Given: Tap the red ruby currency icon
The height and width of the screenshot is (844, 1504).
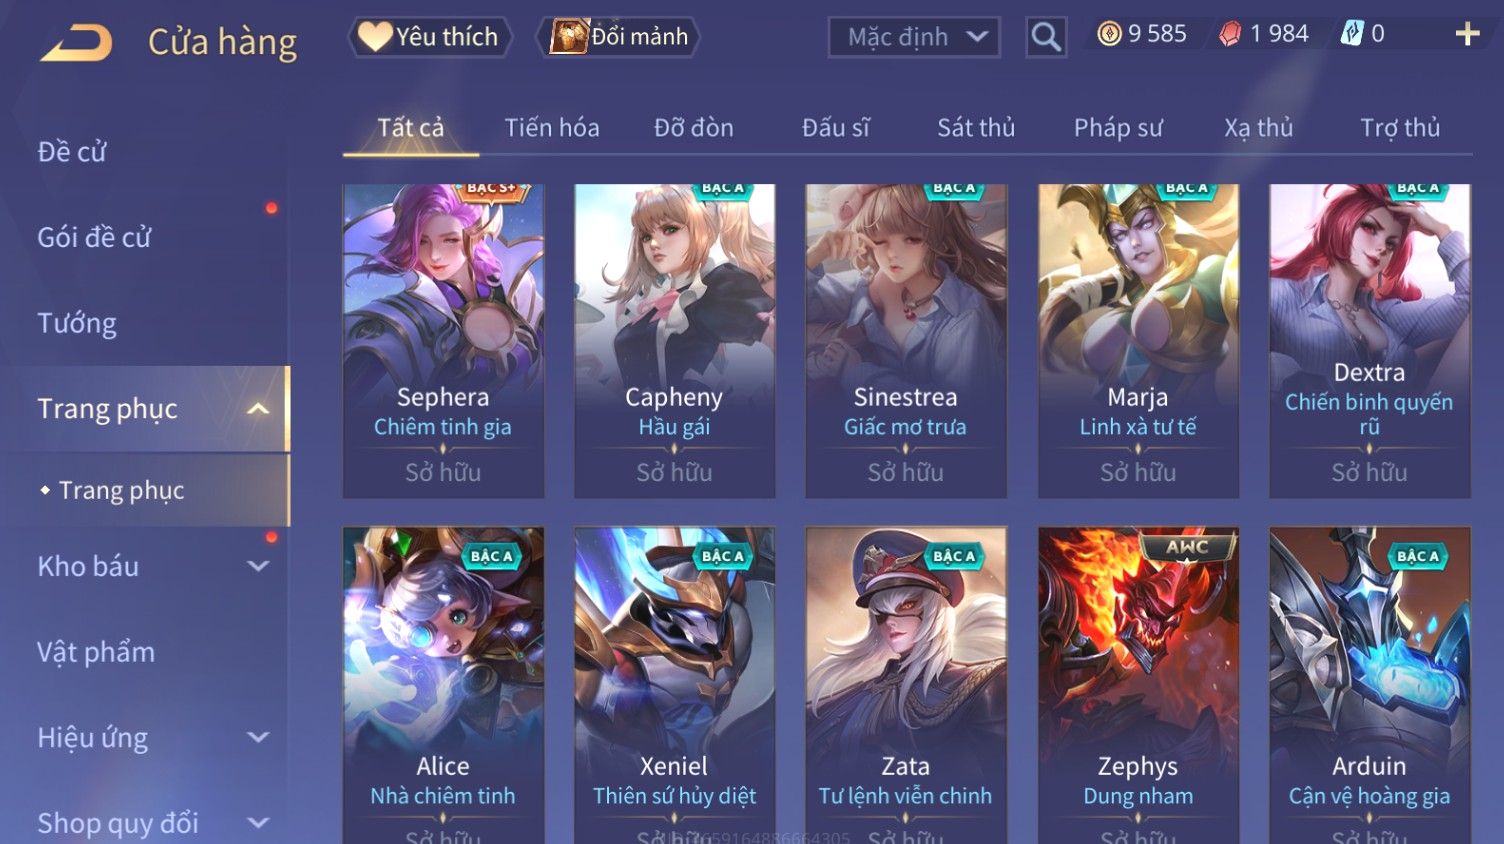Looking at the screenshot, I should (x=1229, y=34).
